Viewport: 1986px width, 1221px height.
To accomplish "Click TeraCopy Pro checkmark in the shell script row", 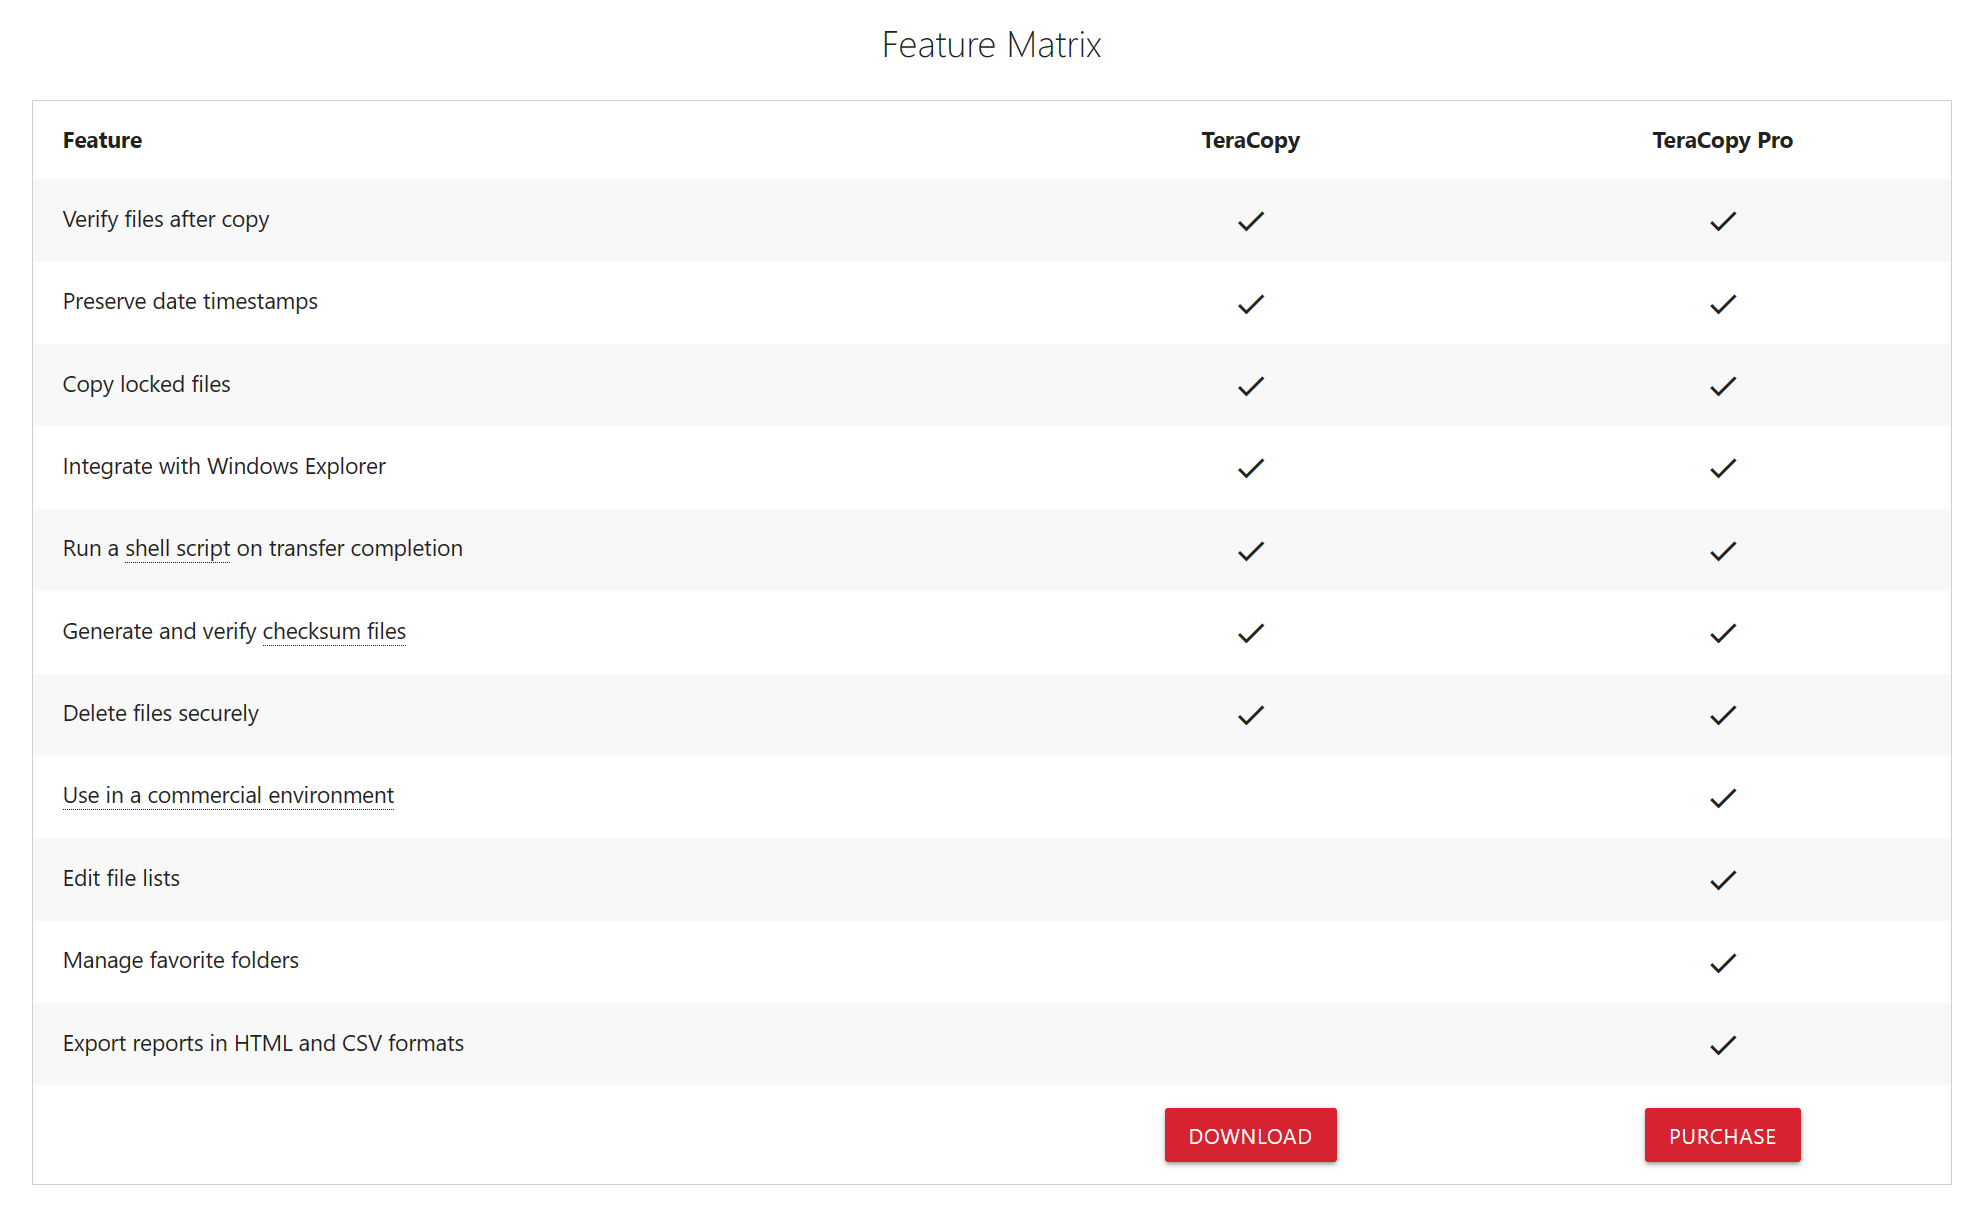I will pyautogui.click(x=1723, y=551).
